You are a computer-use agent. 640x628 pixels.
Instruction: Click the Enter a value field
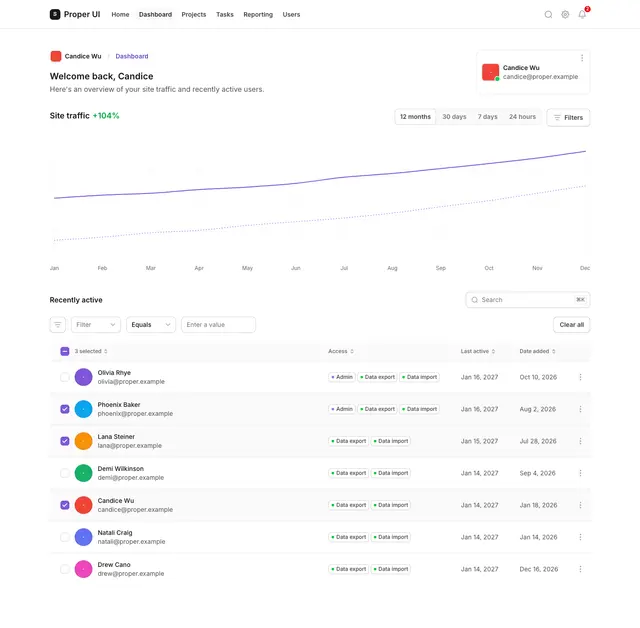tap(218, 325)
